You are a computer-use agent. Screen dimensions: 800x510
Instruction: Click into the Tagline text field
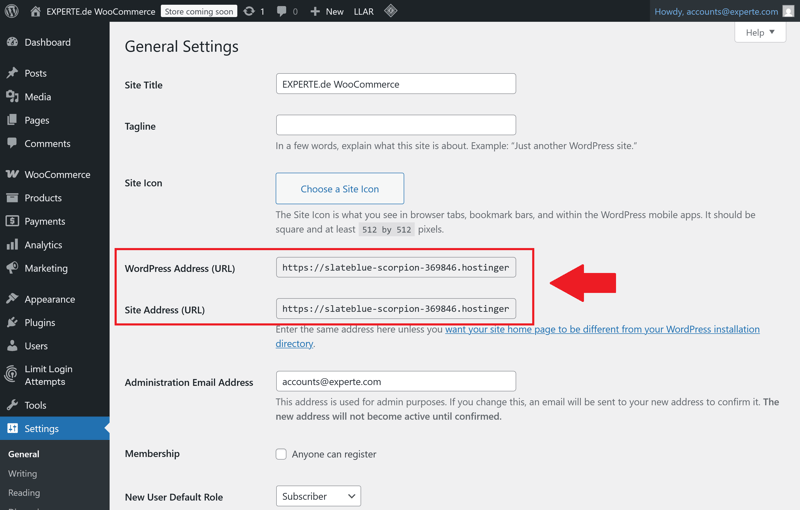(396, 125)
